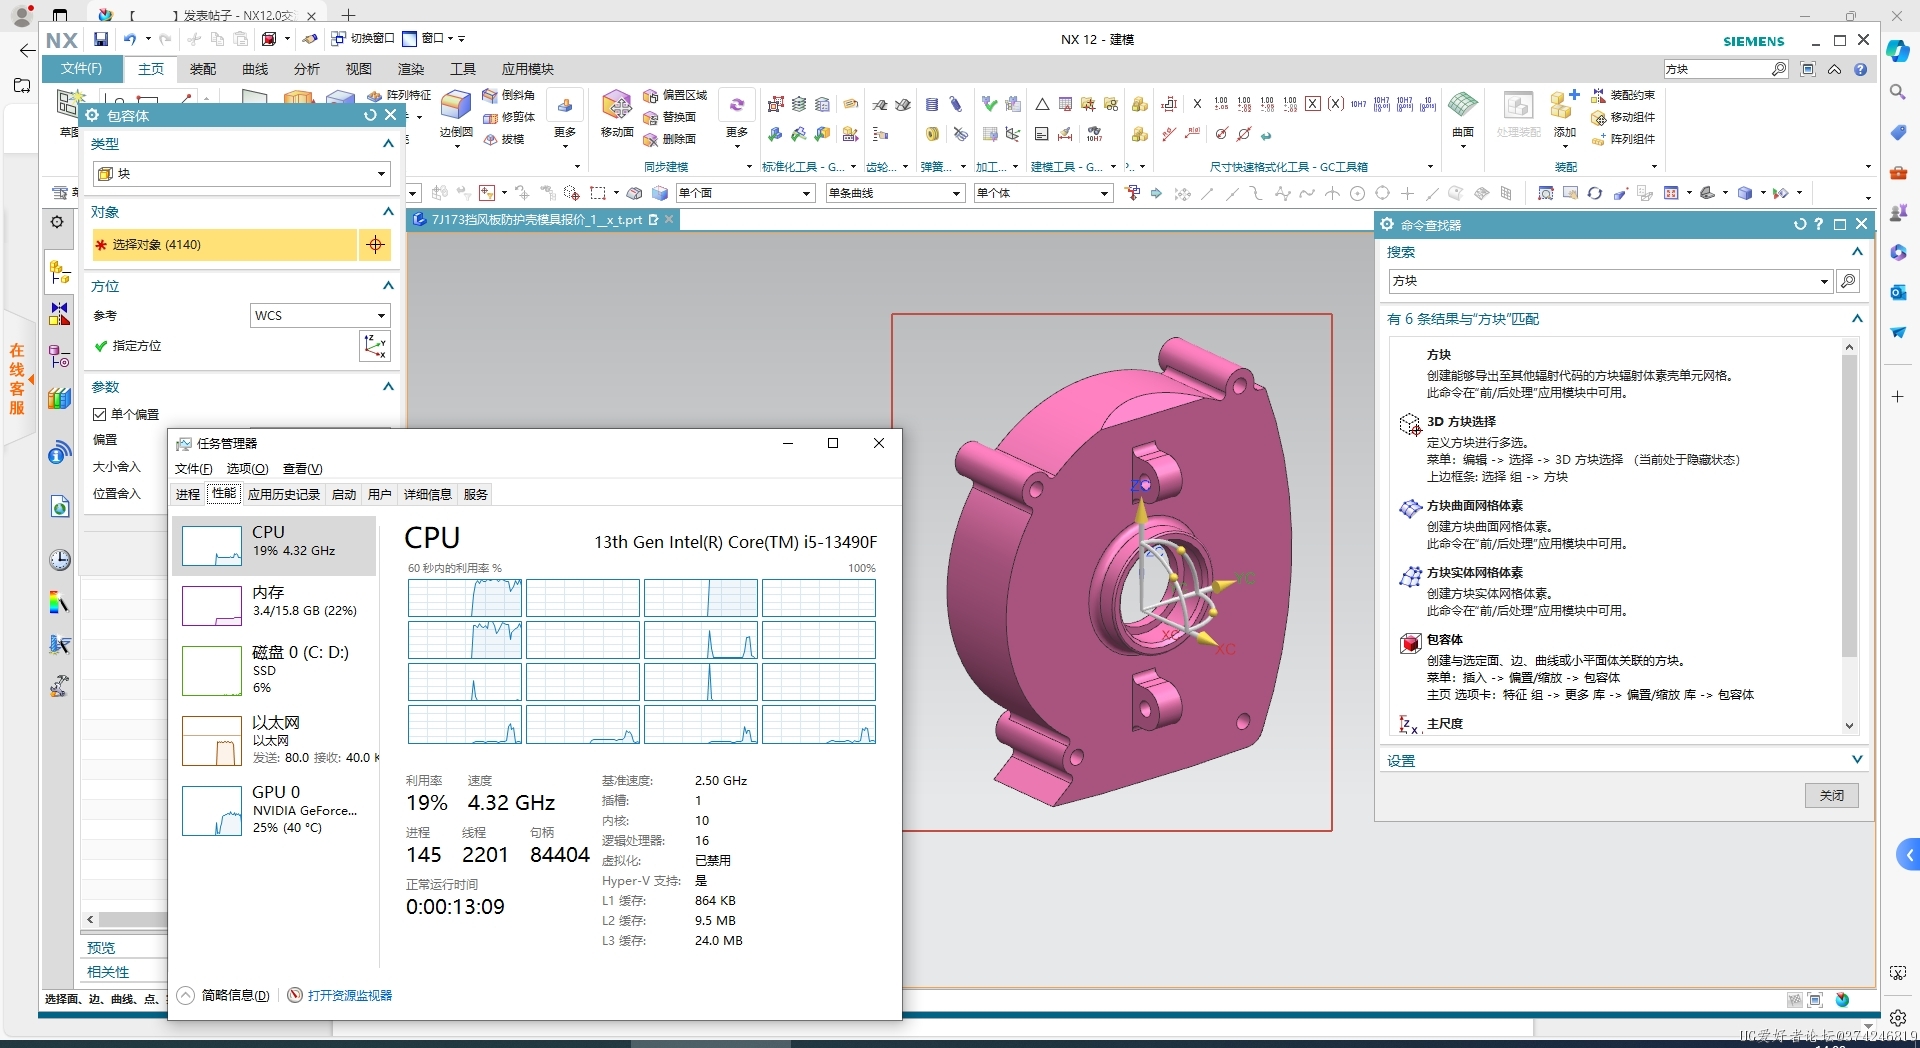Click the 方块 command search field in ribbon
The width and height of the screenshot is (1920, 1048).
coord(1716,69)
